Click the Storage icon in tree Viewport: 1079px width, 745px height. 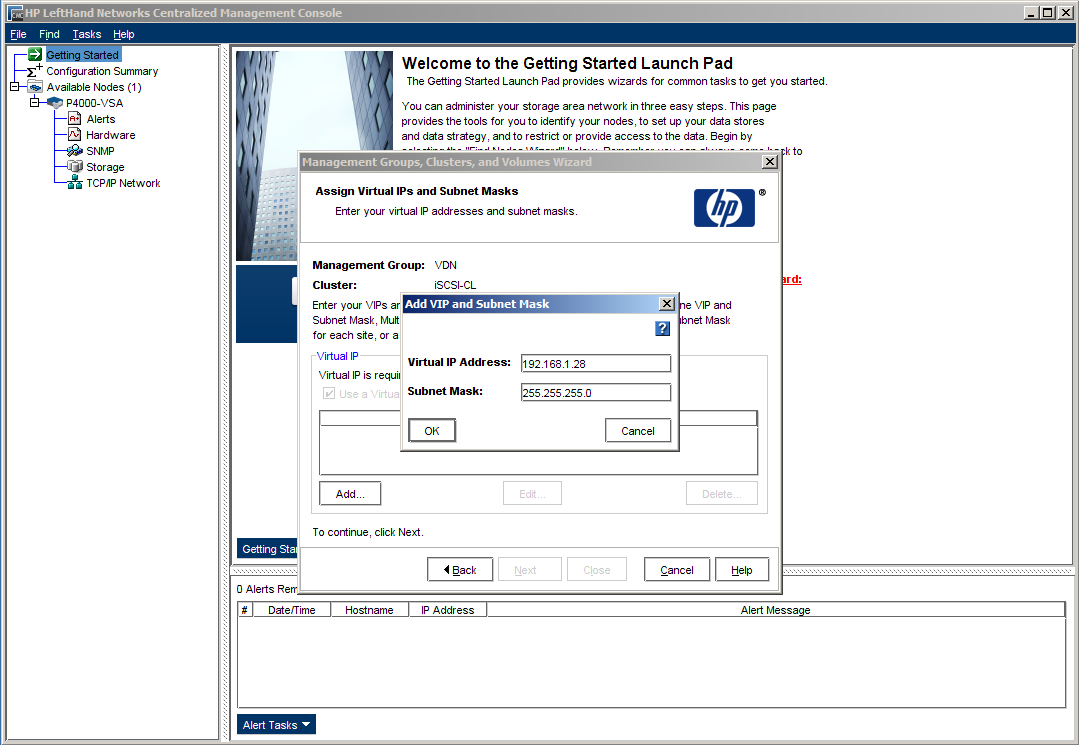(x=74, y=167)
